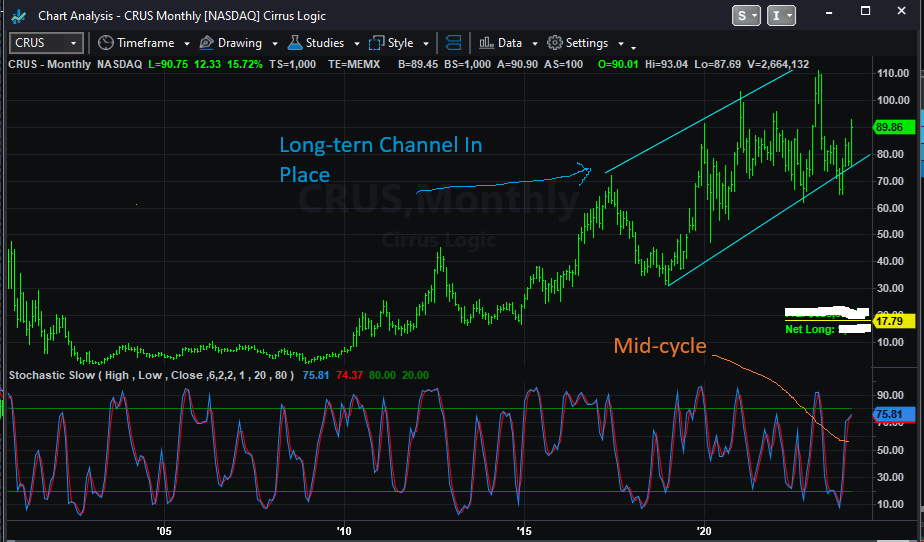Click the Chart Analysis app logo icon

(18, 16)
